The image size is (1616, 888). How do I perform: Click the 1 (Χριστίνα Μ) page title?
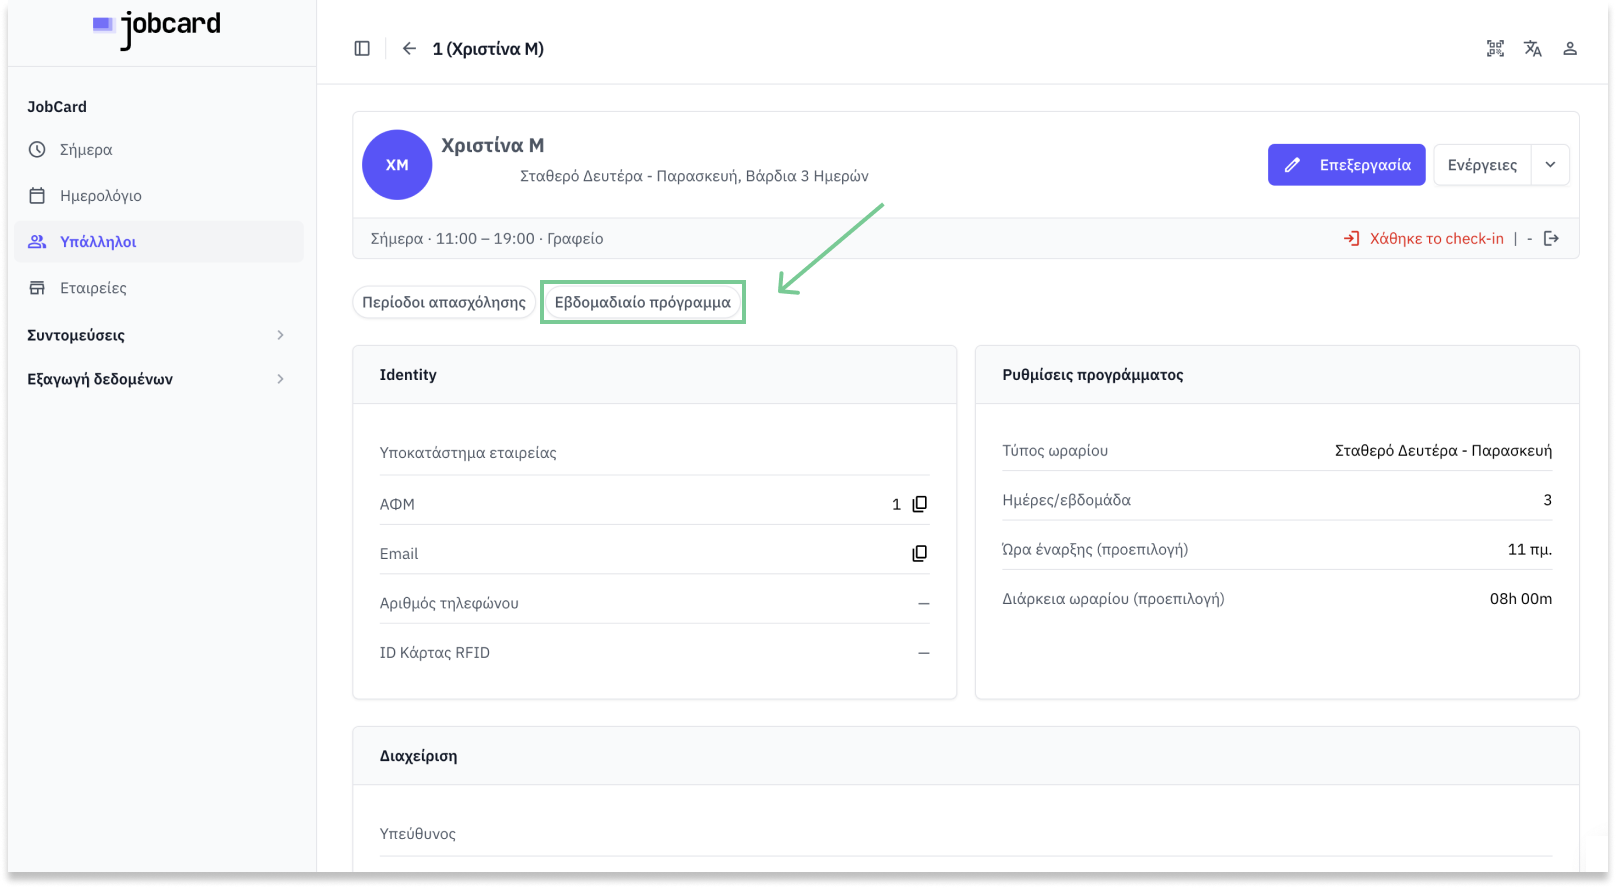pos(488,48)
